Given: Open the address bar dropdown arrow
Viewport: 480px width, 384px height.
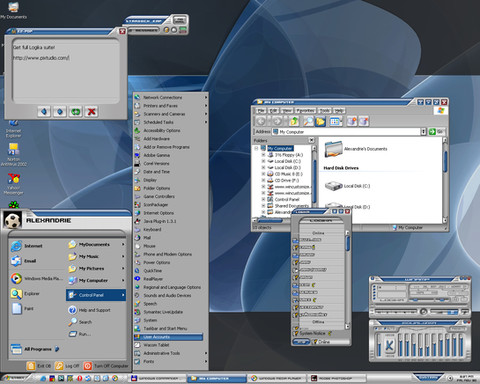Looking at the screenshot, I should click(x=423, y=132).
